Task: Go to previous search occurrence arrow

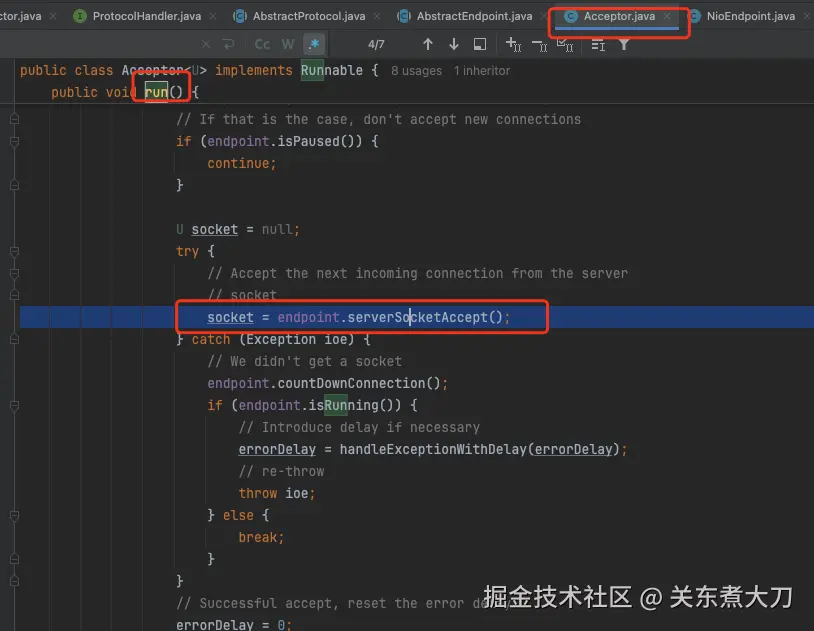Action: click(x=428, y=45)
